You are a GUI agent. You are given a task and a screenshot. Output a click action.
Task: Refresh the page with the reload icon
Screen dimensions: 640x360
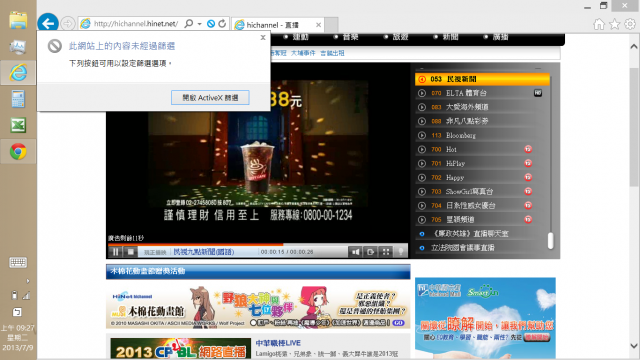[x=222, y=24]
